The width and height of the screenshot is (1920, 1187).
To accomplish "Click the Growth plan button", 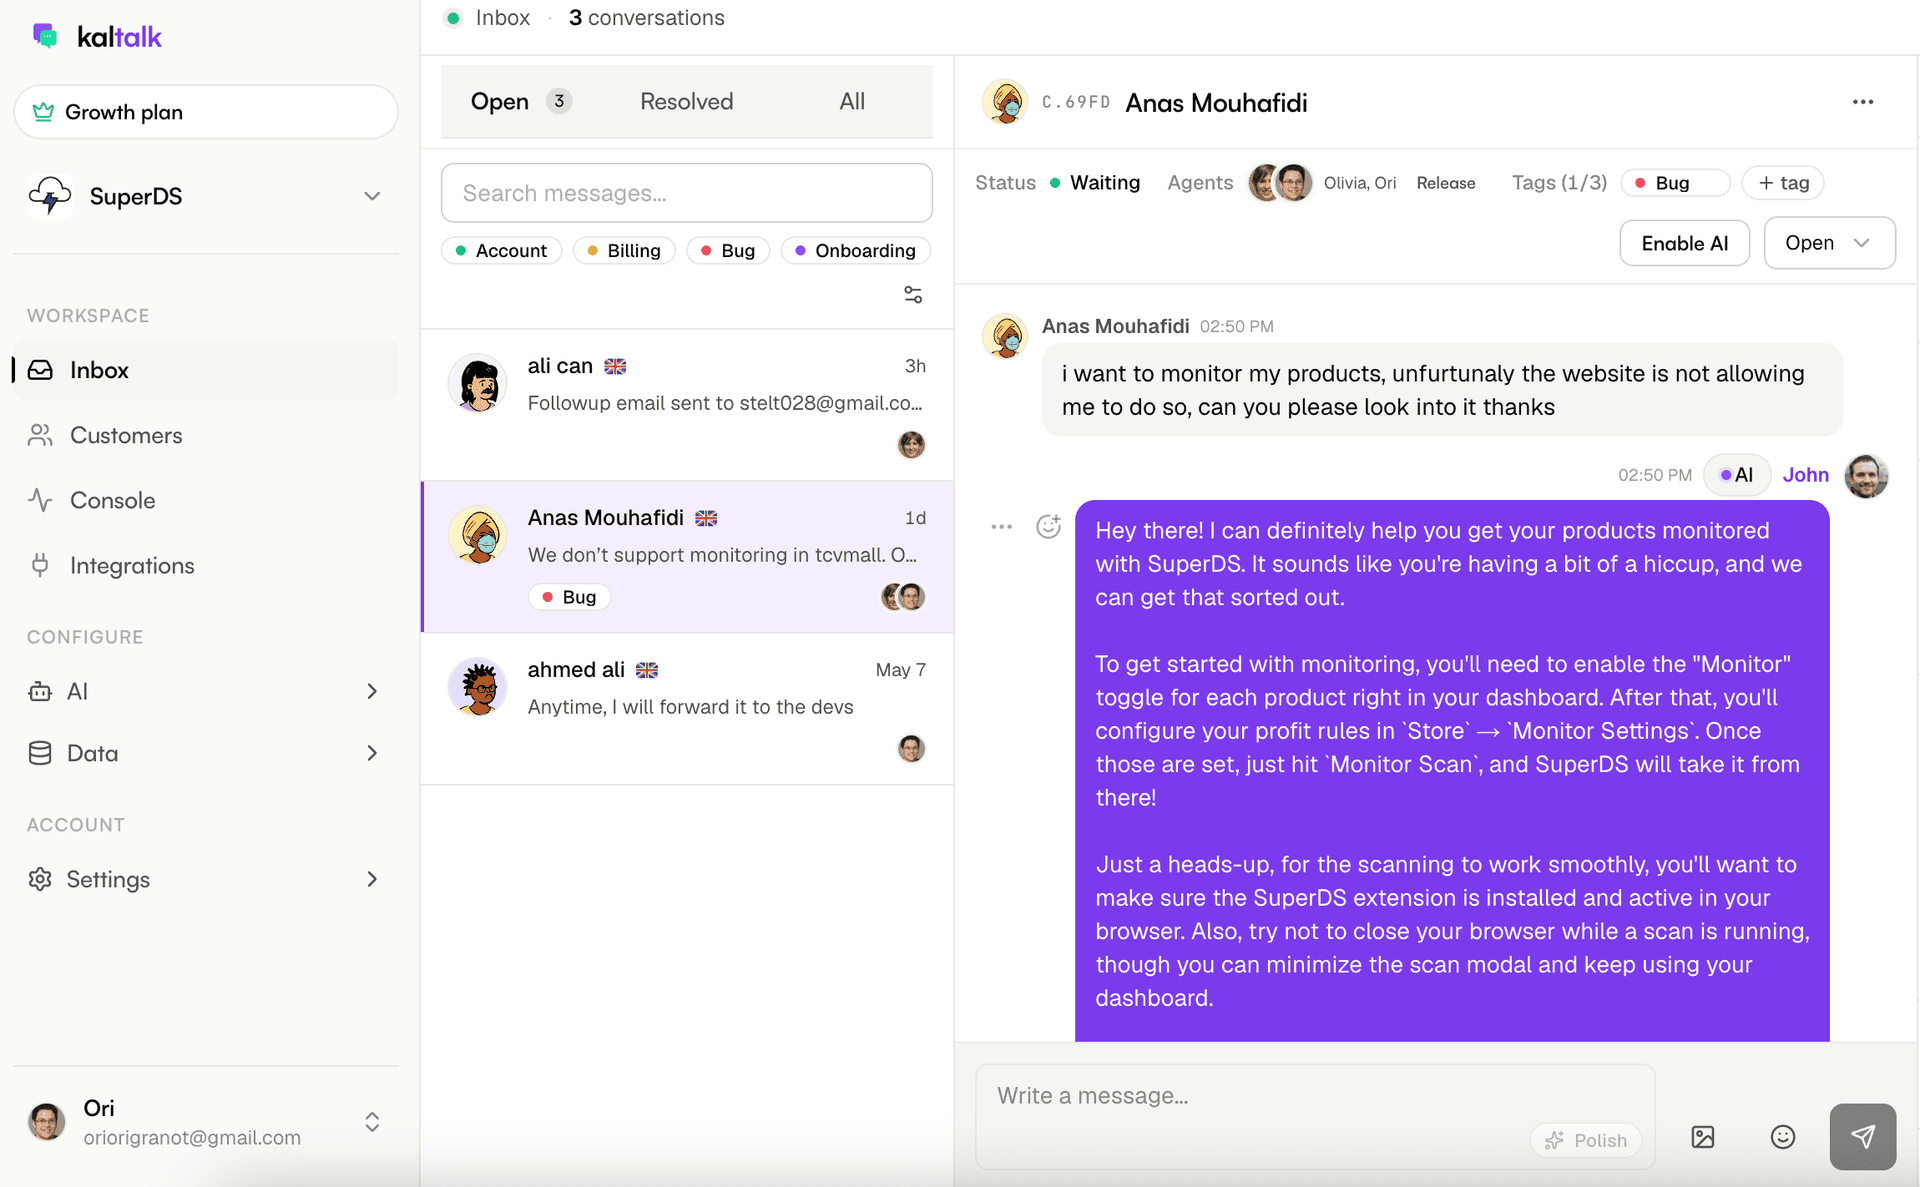I will (x=206, y=112).
